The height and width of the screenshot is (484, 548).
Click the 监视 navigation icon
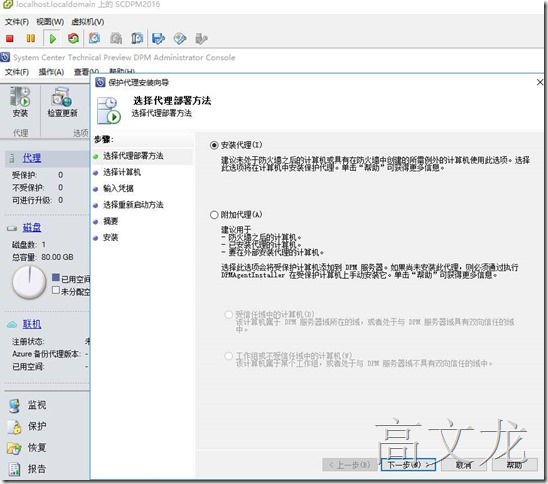click(14, 405)
